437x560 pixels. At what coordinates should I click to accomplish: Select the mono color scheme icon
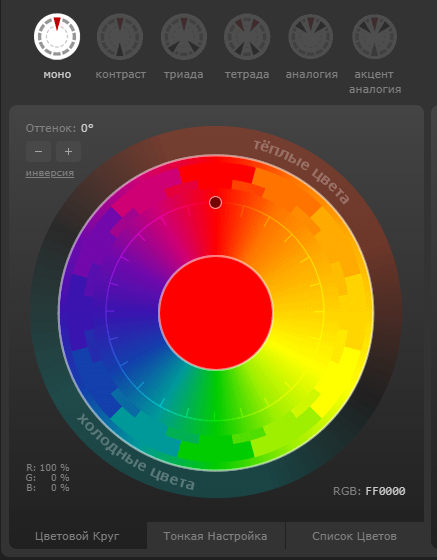57,36
